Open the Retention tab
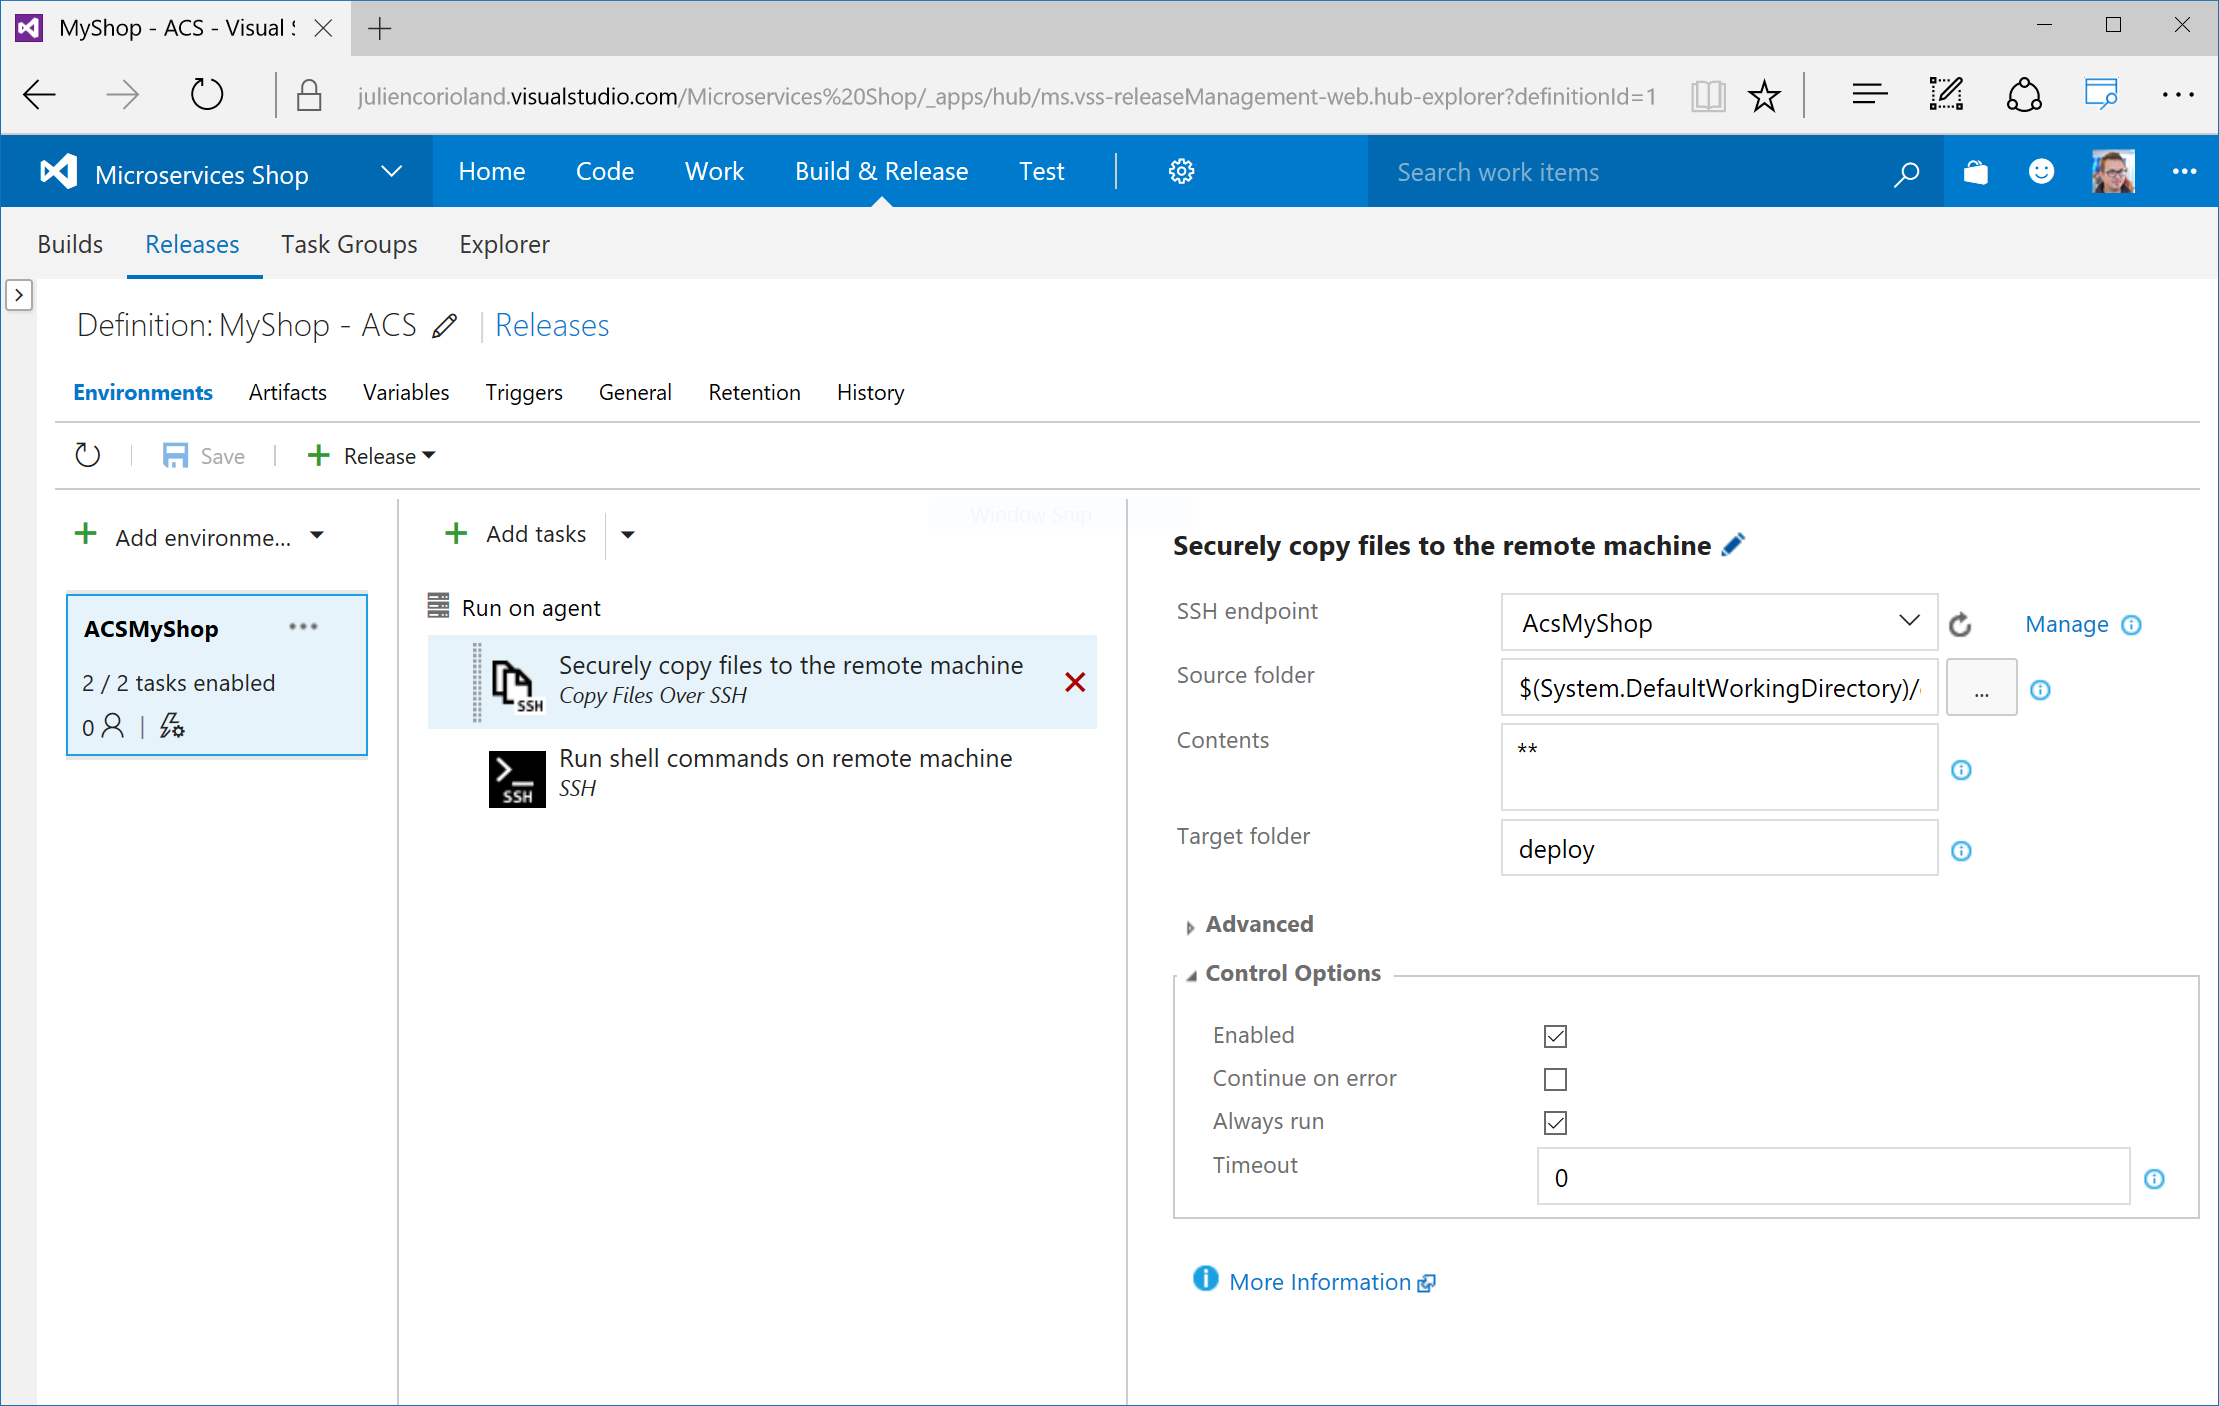The image size is (2219, 1406). click(754, 393)
